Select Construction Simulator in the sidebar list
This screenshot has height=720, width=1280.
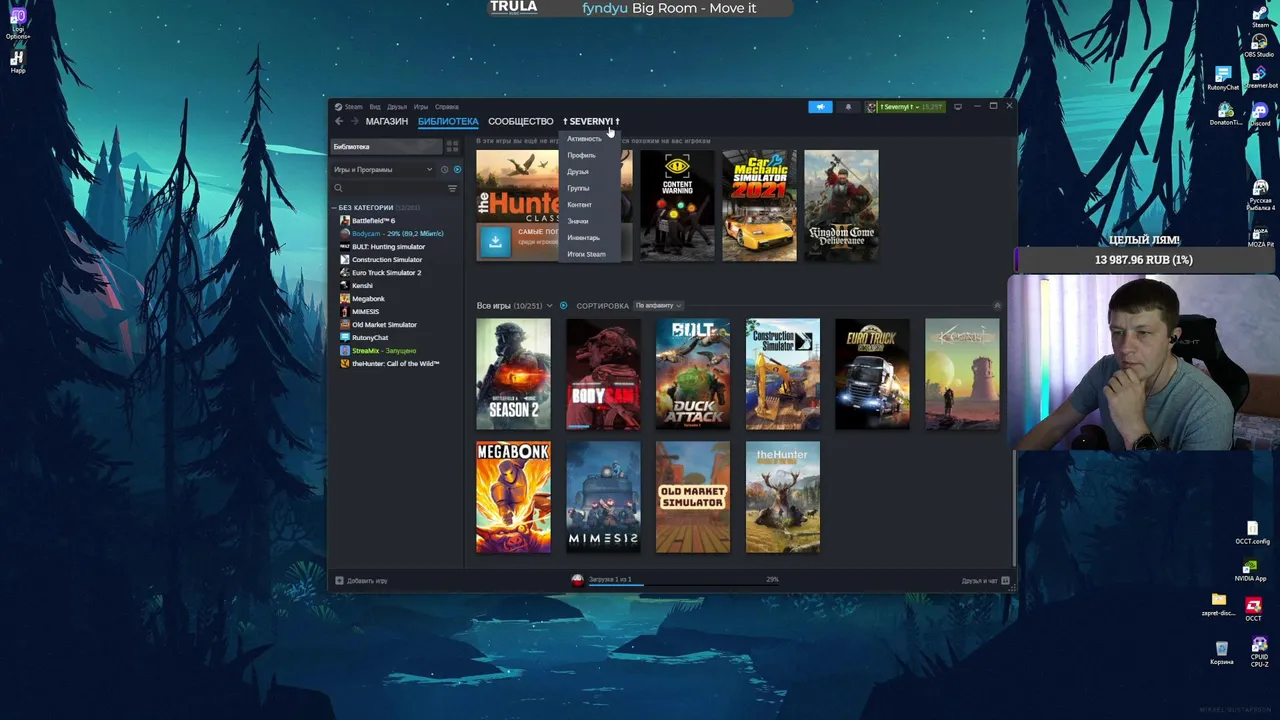386,259
